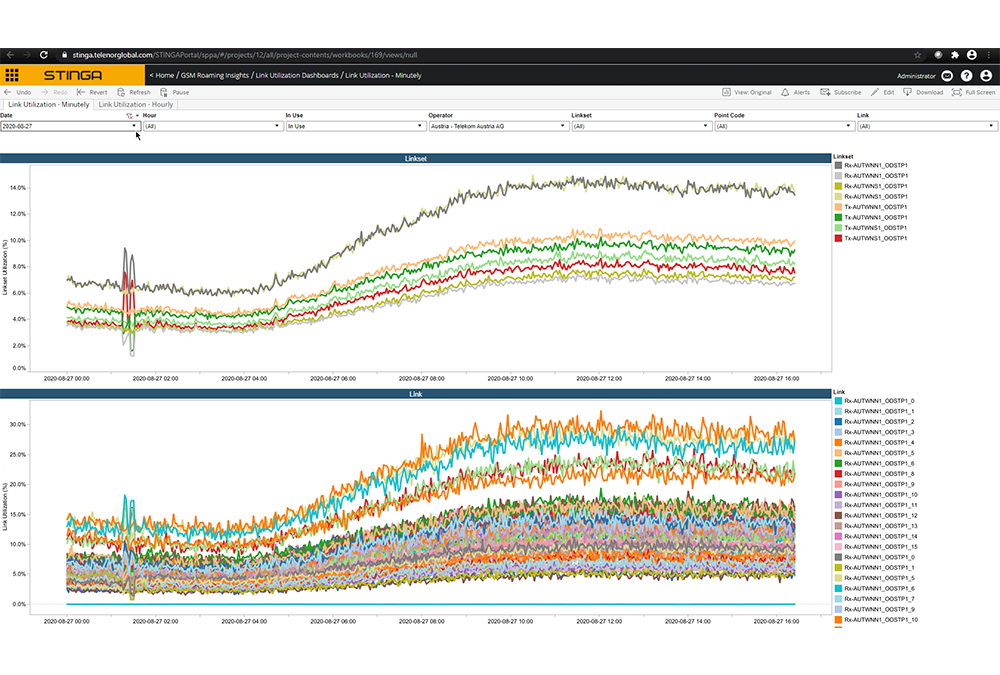Select the olive Rx-AUTWNS1_OOSTP1 Linkset swatch
The width and height of the screenshot is (1000, 675).
coord(839,186)
